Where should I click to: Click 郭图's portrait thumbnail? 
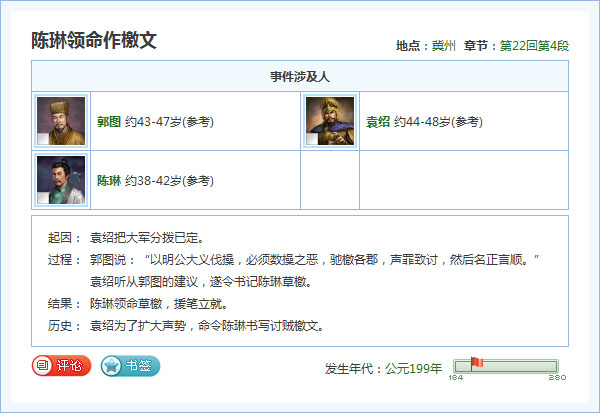[x=61, y=121]
